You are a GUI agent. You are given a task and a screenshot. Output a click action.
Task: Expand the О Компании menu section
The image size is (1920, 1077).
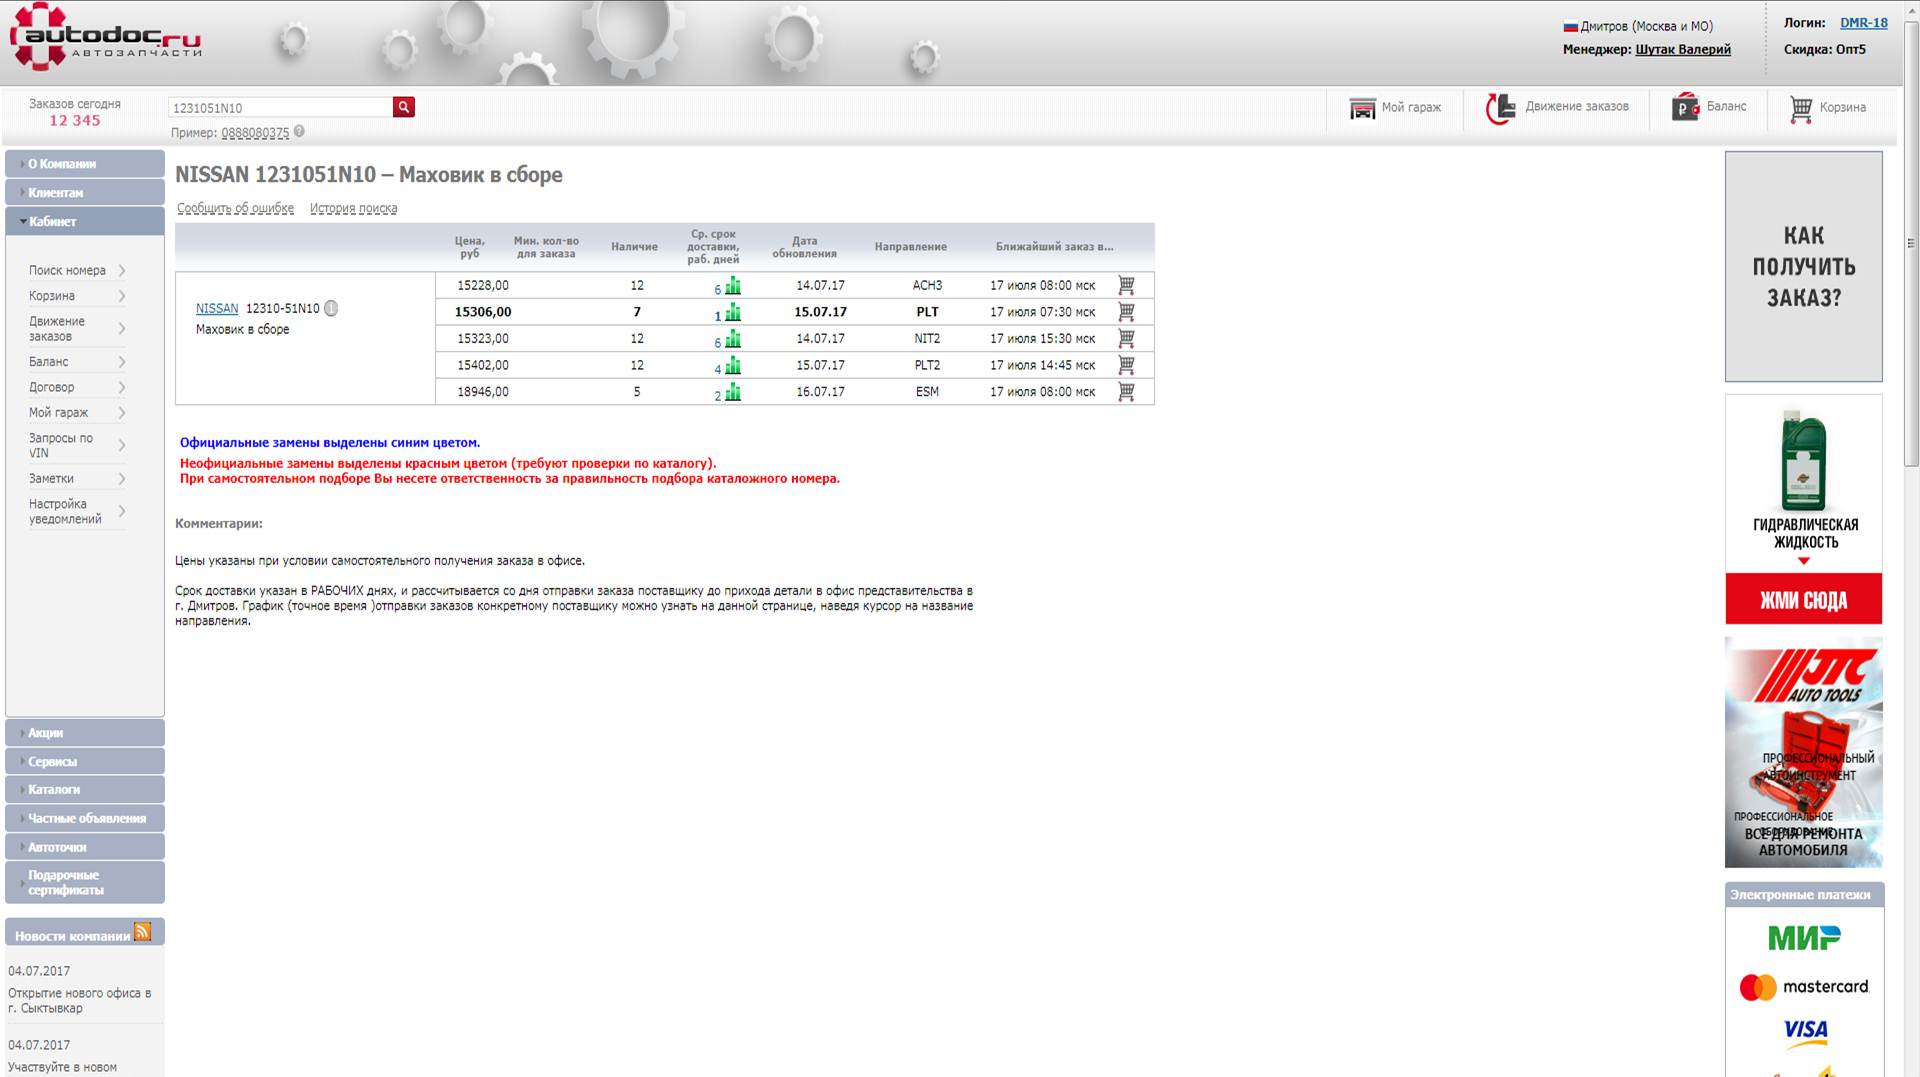tap(85, 164)
